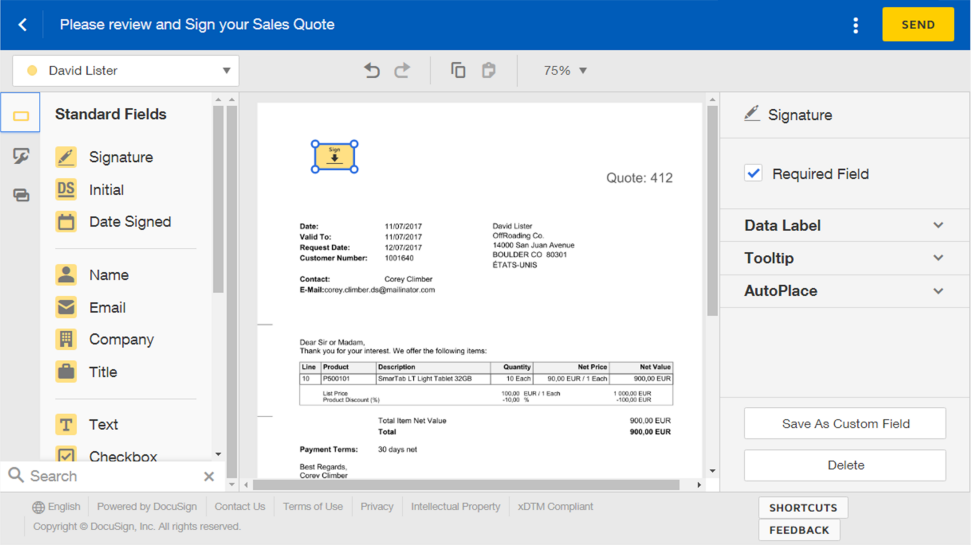Expand the Data Label section
Image resolution: width=971 pixels, height=545 pixels.
845,225
